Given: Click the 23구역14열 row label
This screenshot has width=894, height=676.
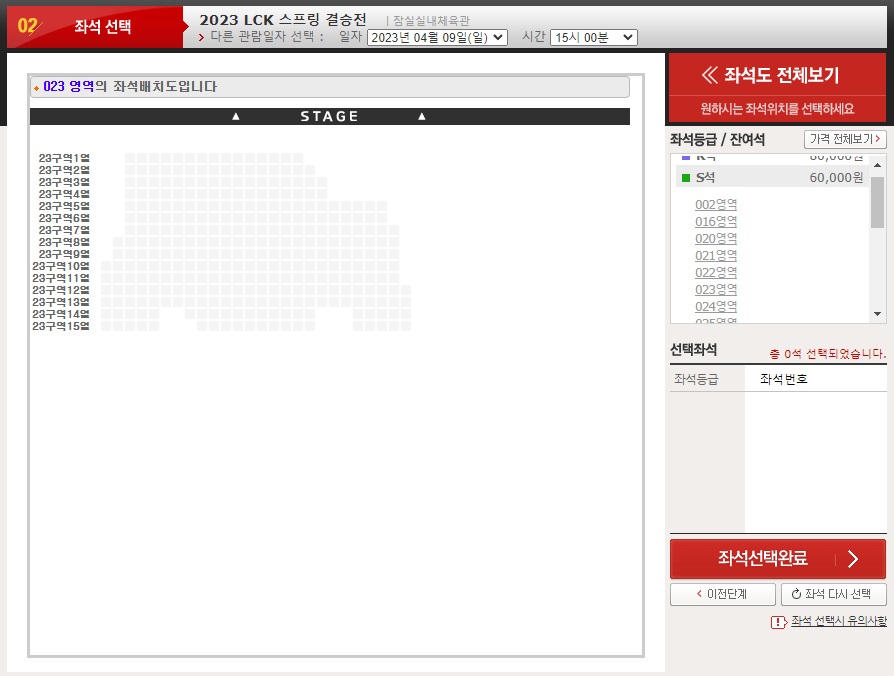Looking at the screenshot, I should pyautogui.click(x=61, y=314).
